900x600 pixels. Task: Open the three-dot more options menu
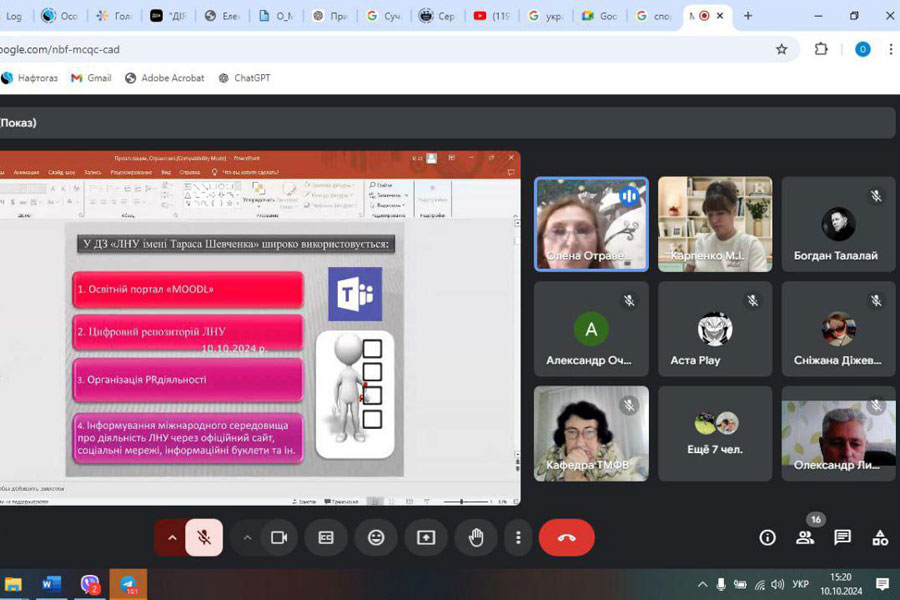coord(518,538)
